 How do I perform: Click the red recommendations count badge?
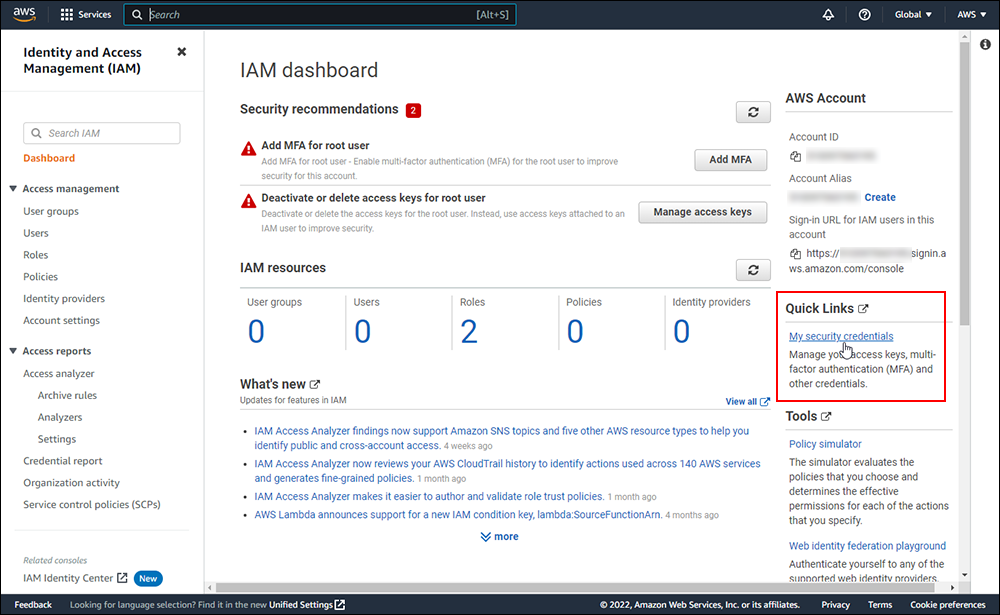[413, 110]
